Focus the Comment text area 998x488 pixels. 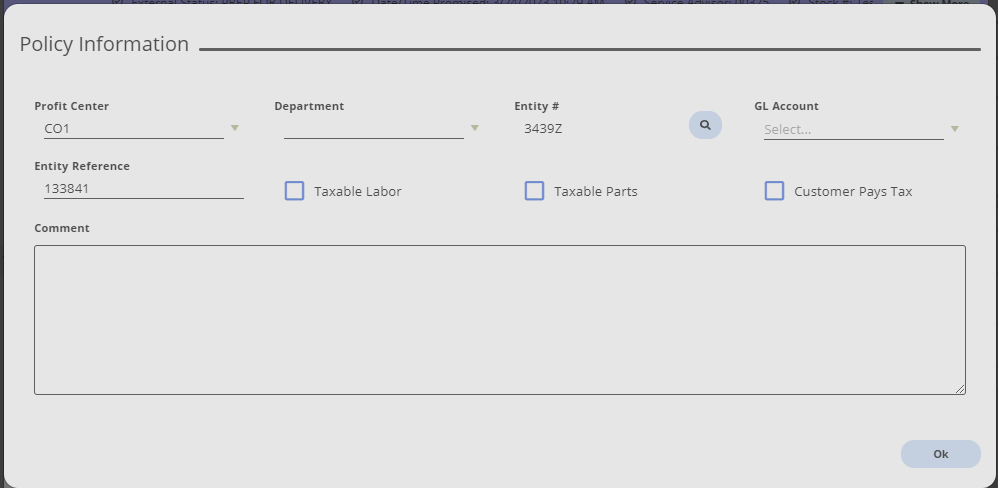(x=499, y=319)
